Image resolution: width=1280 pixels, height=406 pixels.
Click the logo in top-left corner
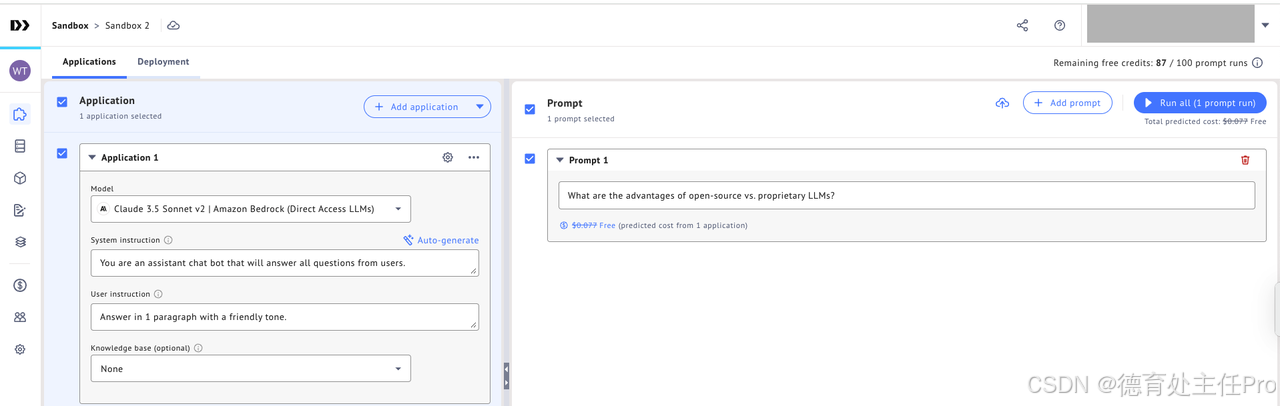pos(20,26)
